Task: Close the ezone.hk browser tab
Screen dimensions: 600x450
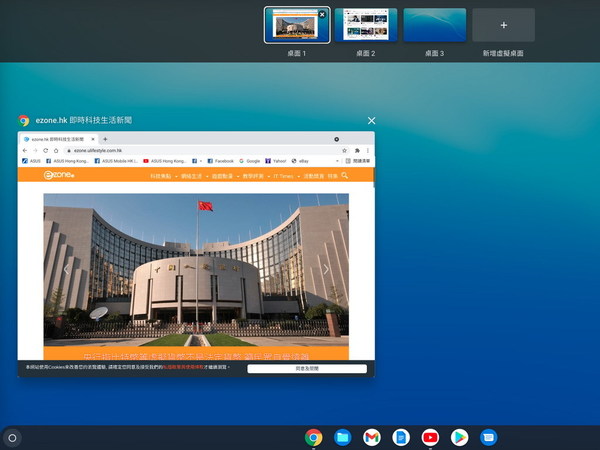Action: click(93, 139)
